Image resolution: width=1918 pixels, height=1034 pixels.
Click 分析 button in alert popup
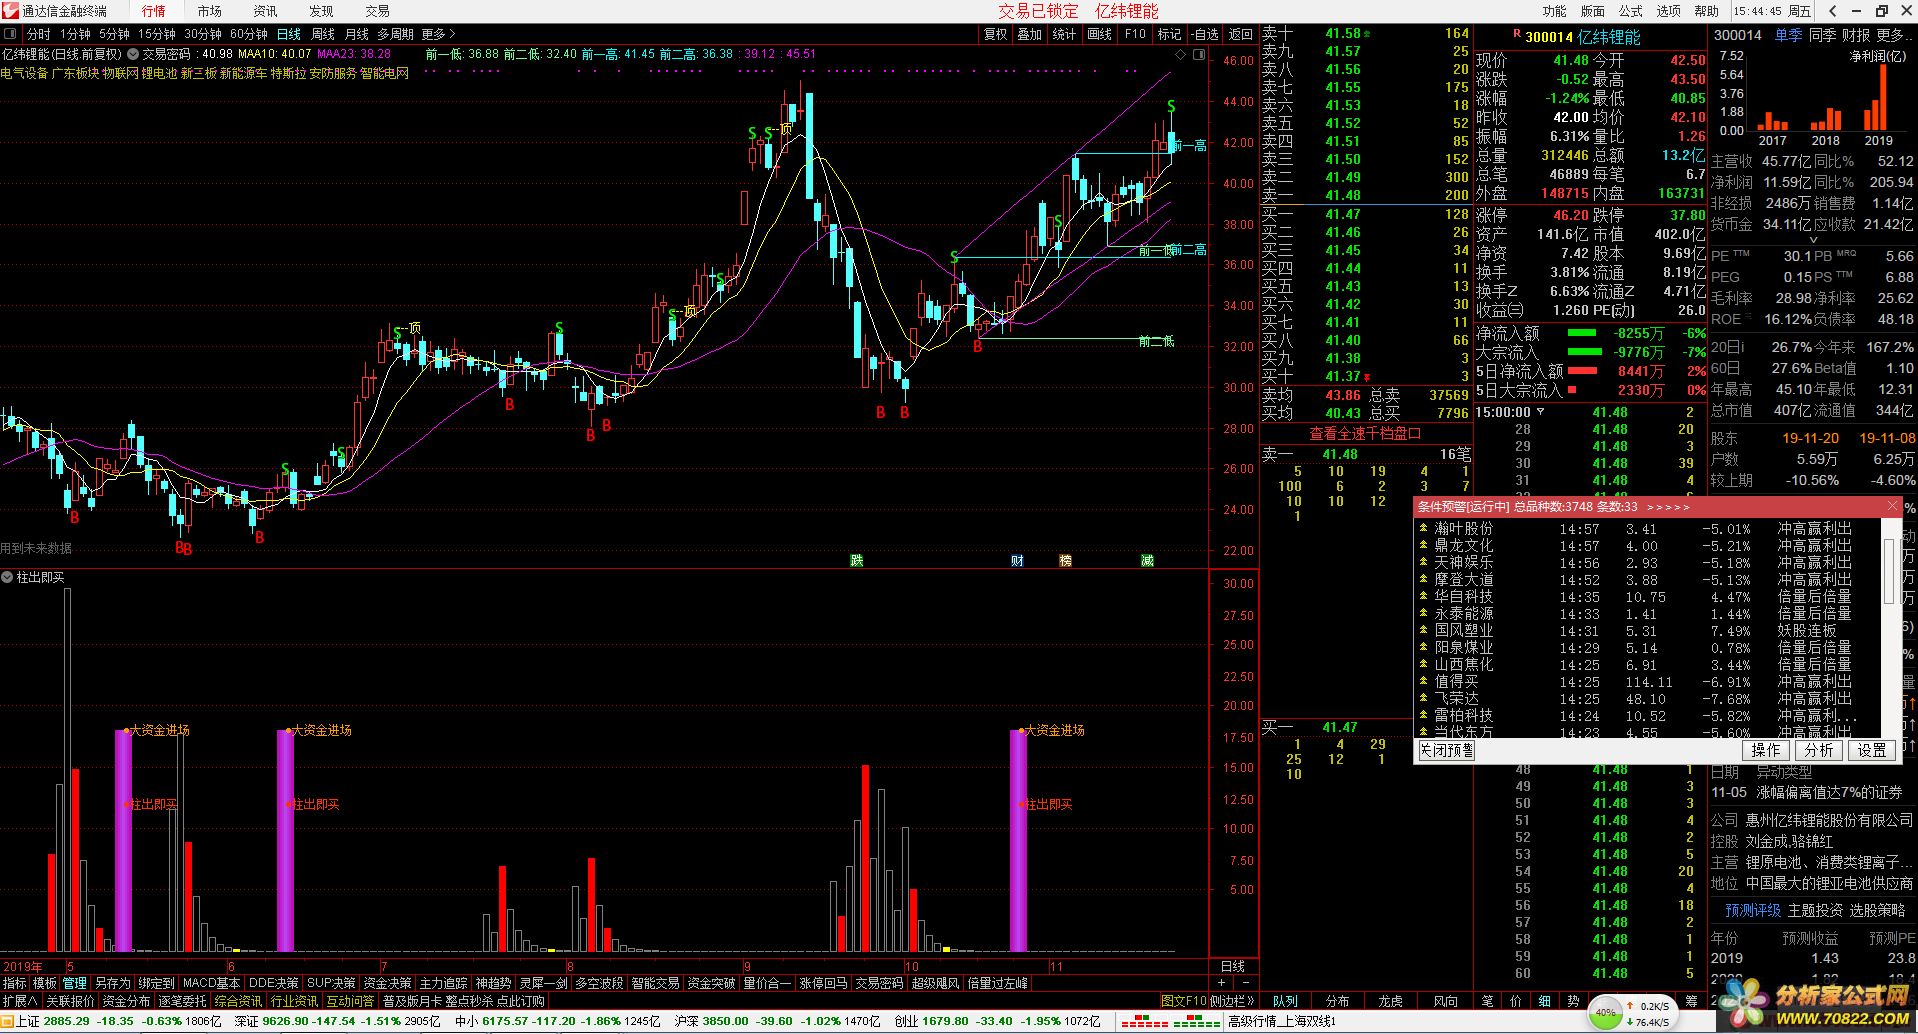pyautogui.click(x=1819, y=750)
